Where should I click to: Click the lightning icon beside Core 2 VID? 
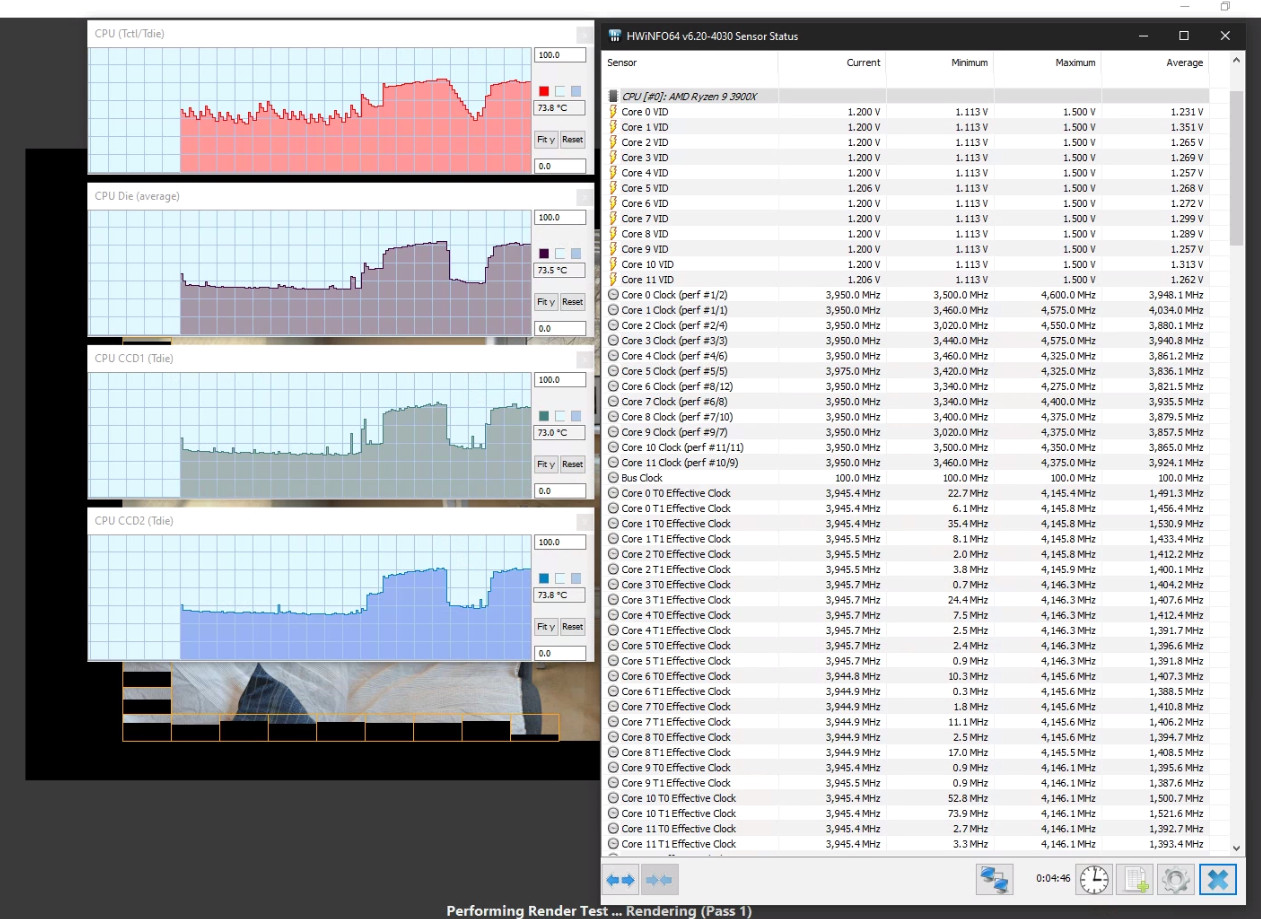tap(613, 142)
